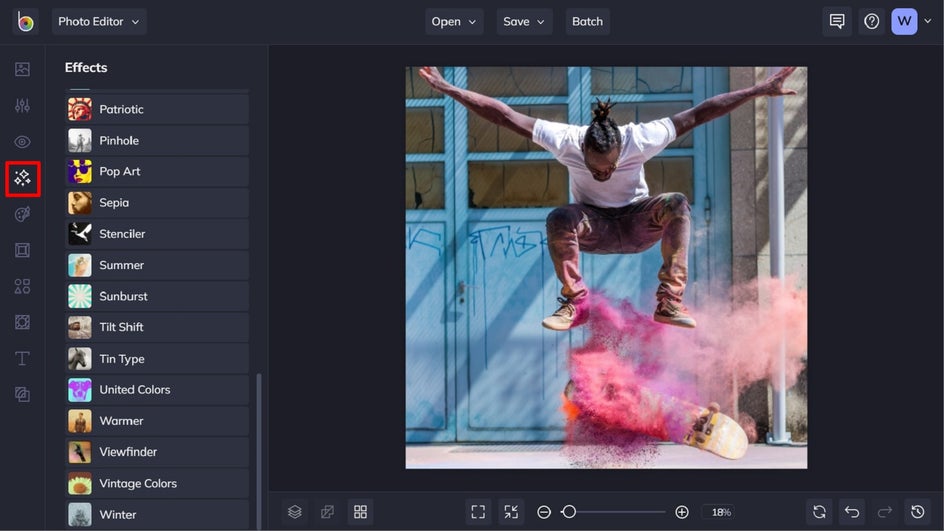Open the Image Manager sidebar icon
This screenshot has width=944, height=531.
pos(22,70)
